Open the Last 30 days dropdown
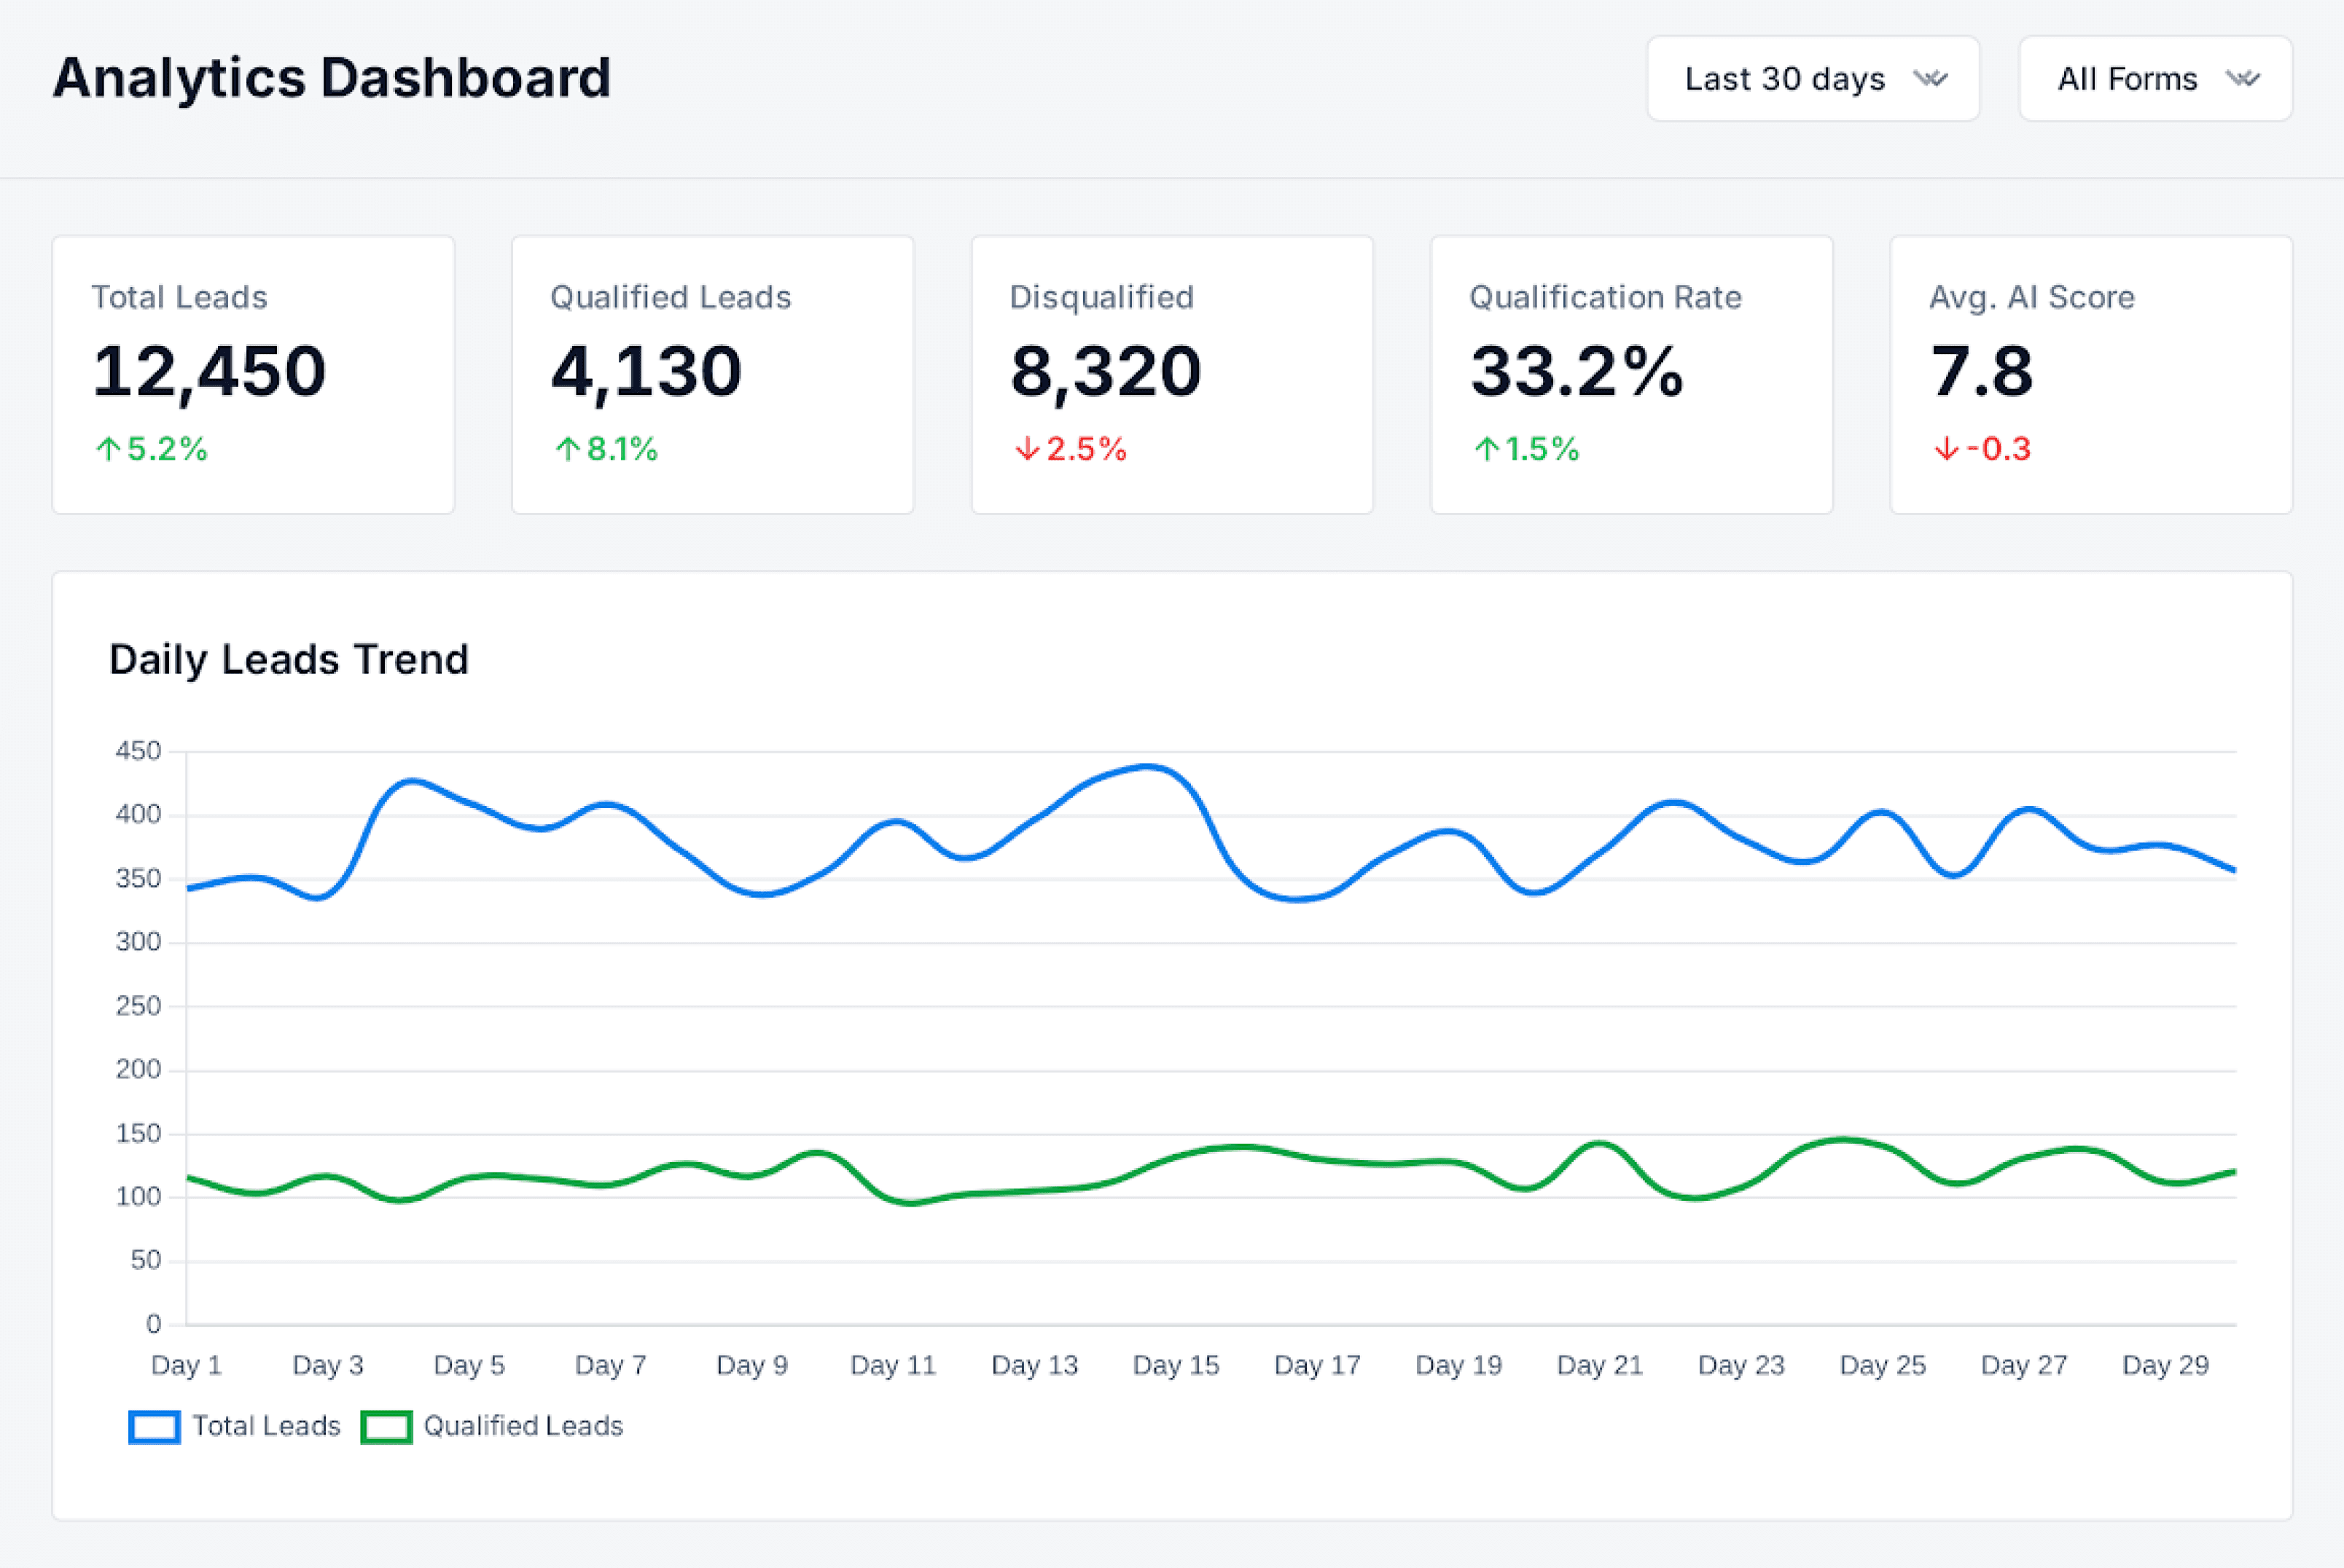Viewport: 2344px width, 1568px height. 1785,79
